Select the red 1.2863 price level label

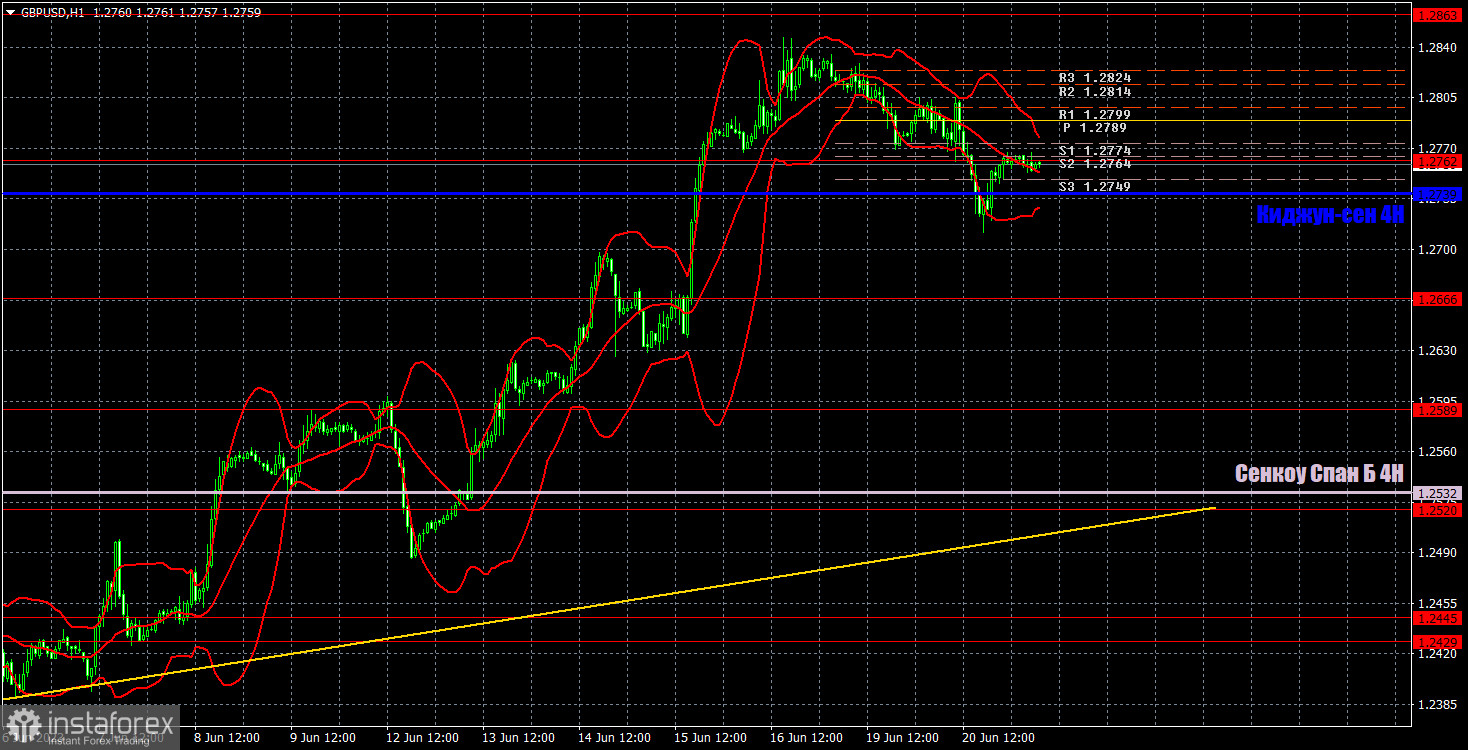[1438, 16]
